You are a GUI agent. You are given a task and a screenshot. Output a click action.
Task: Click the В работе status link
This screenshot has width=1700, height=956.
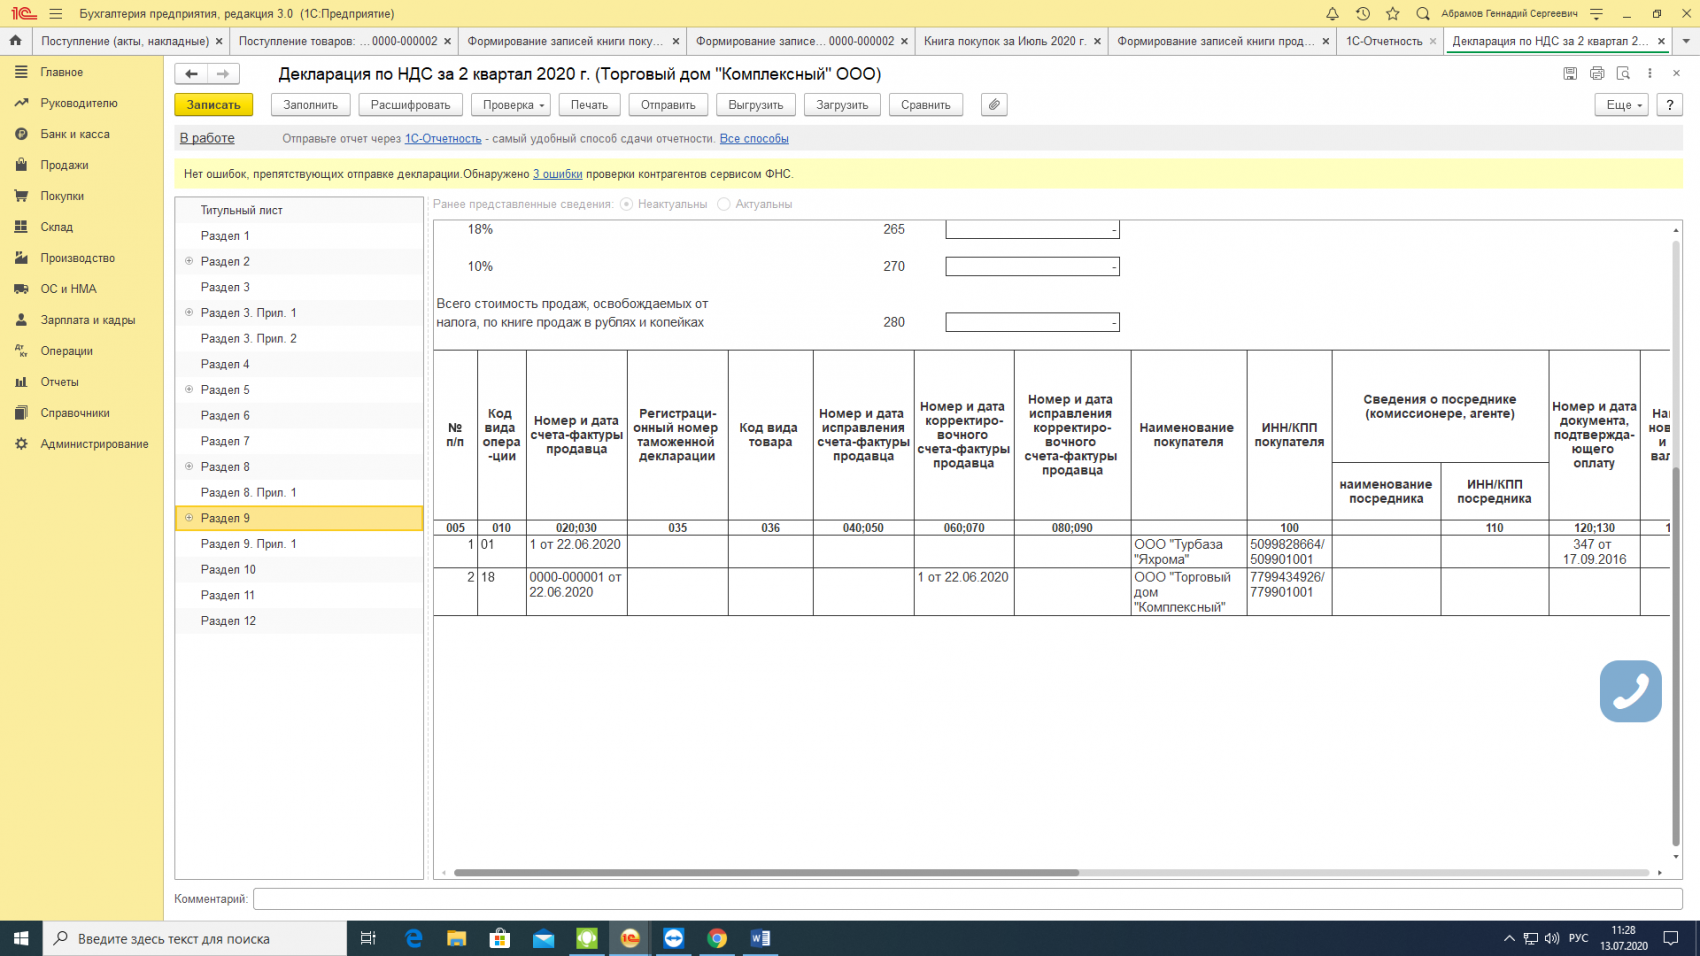(207, 138)
